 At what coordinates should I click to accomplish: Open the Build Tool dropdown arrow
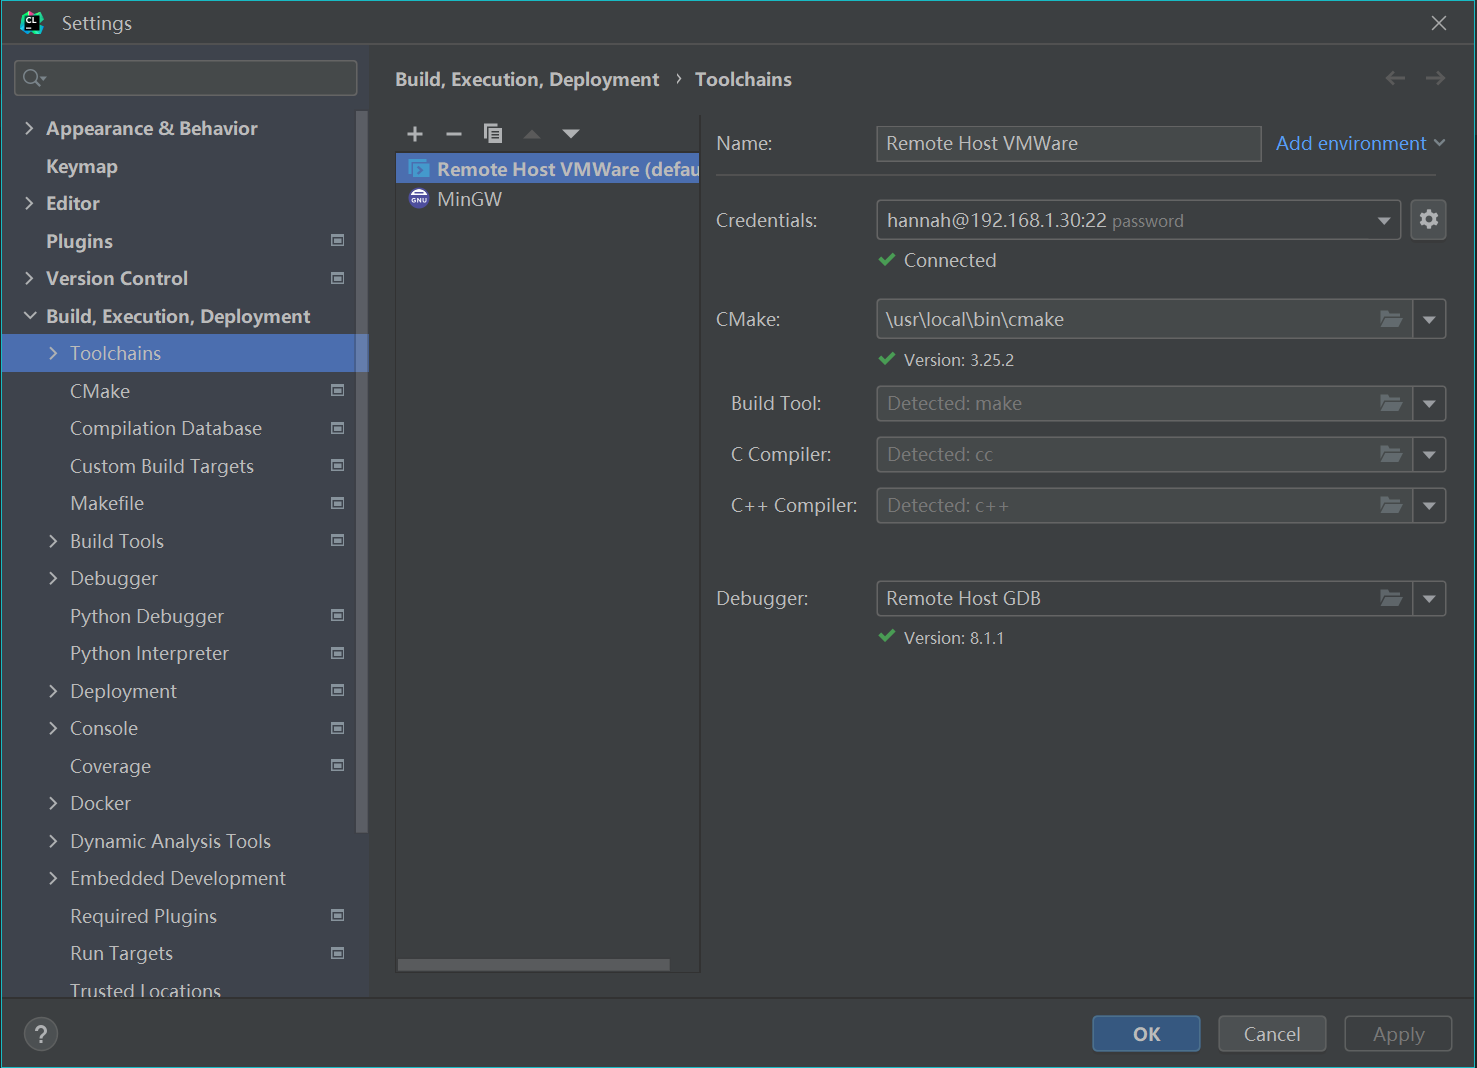click(1429, 403)
